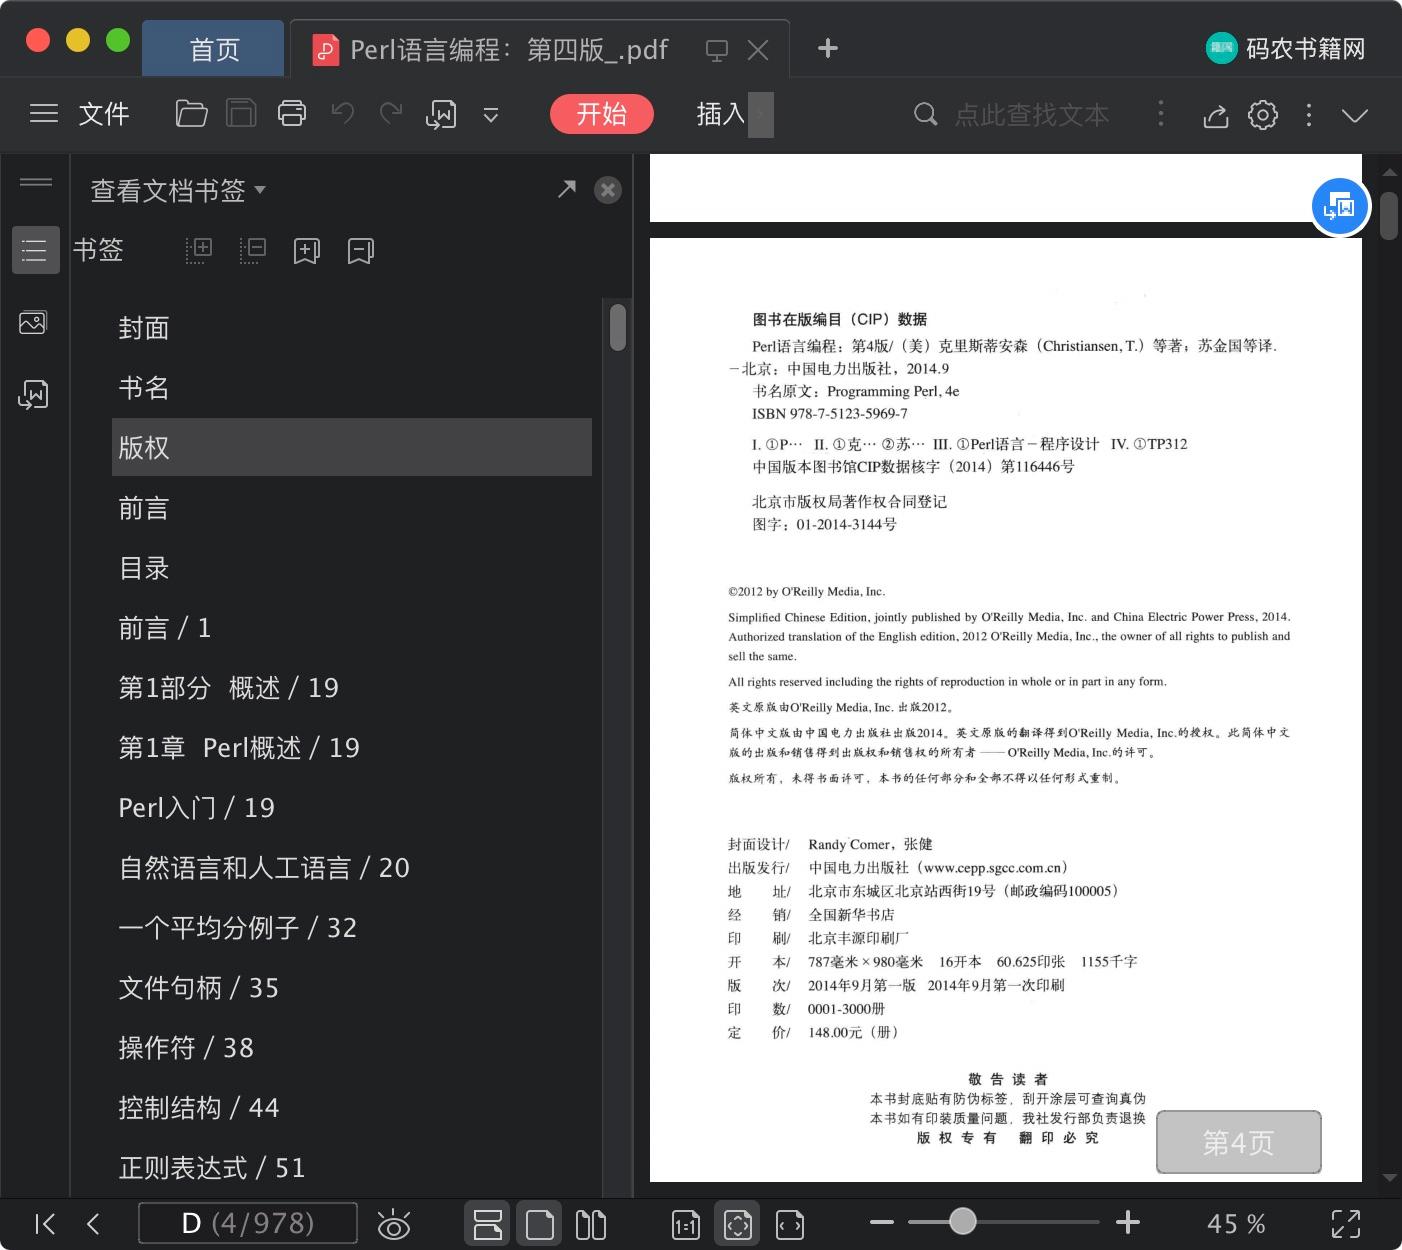Viewport: 1402px width, 1250px height.
Task: Open bookmark 控制结构 / 44
Action: tap(351, 1108)
